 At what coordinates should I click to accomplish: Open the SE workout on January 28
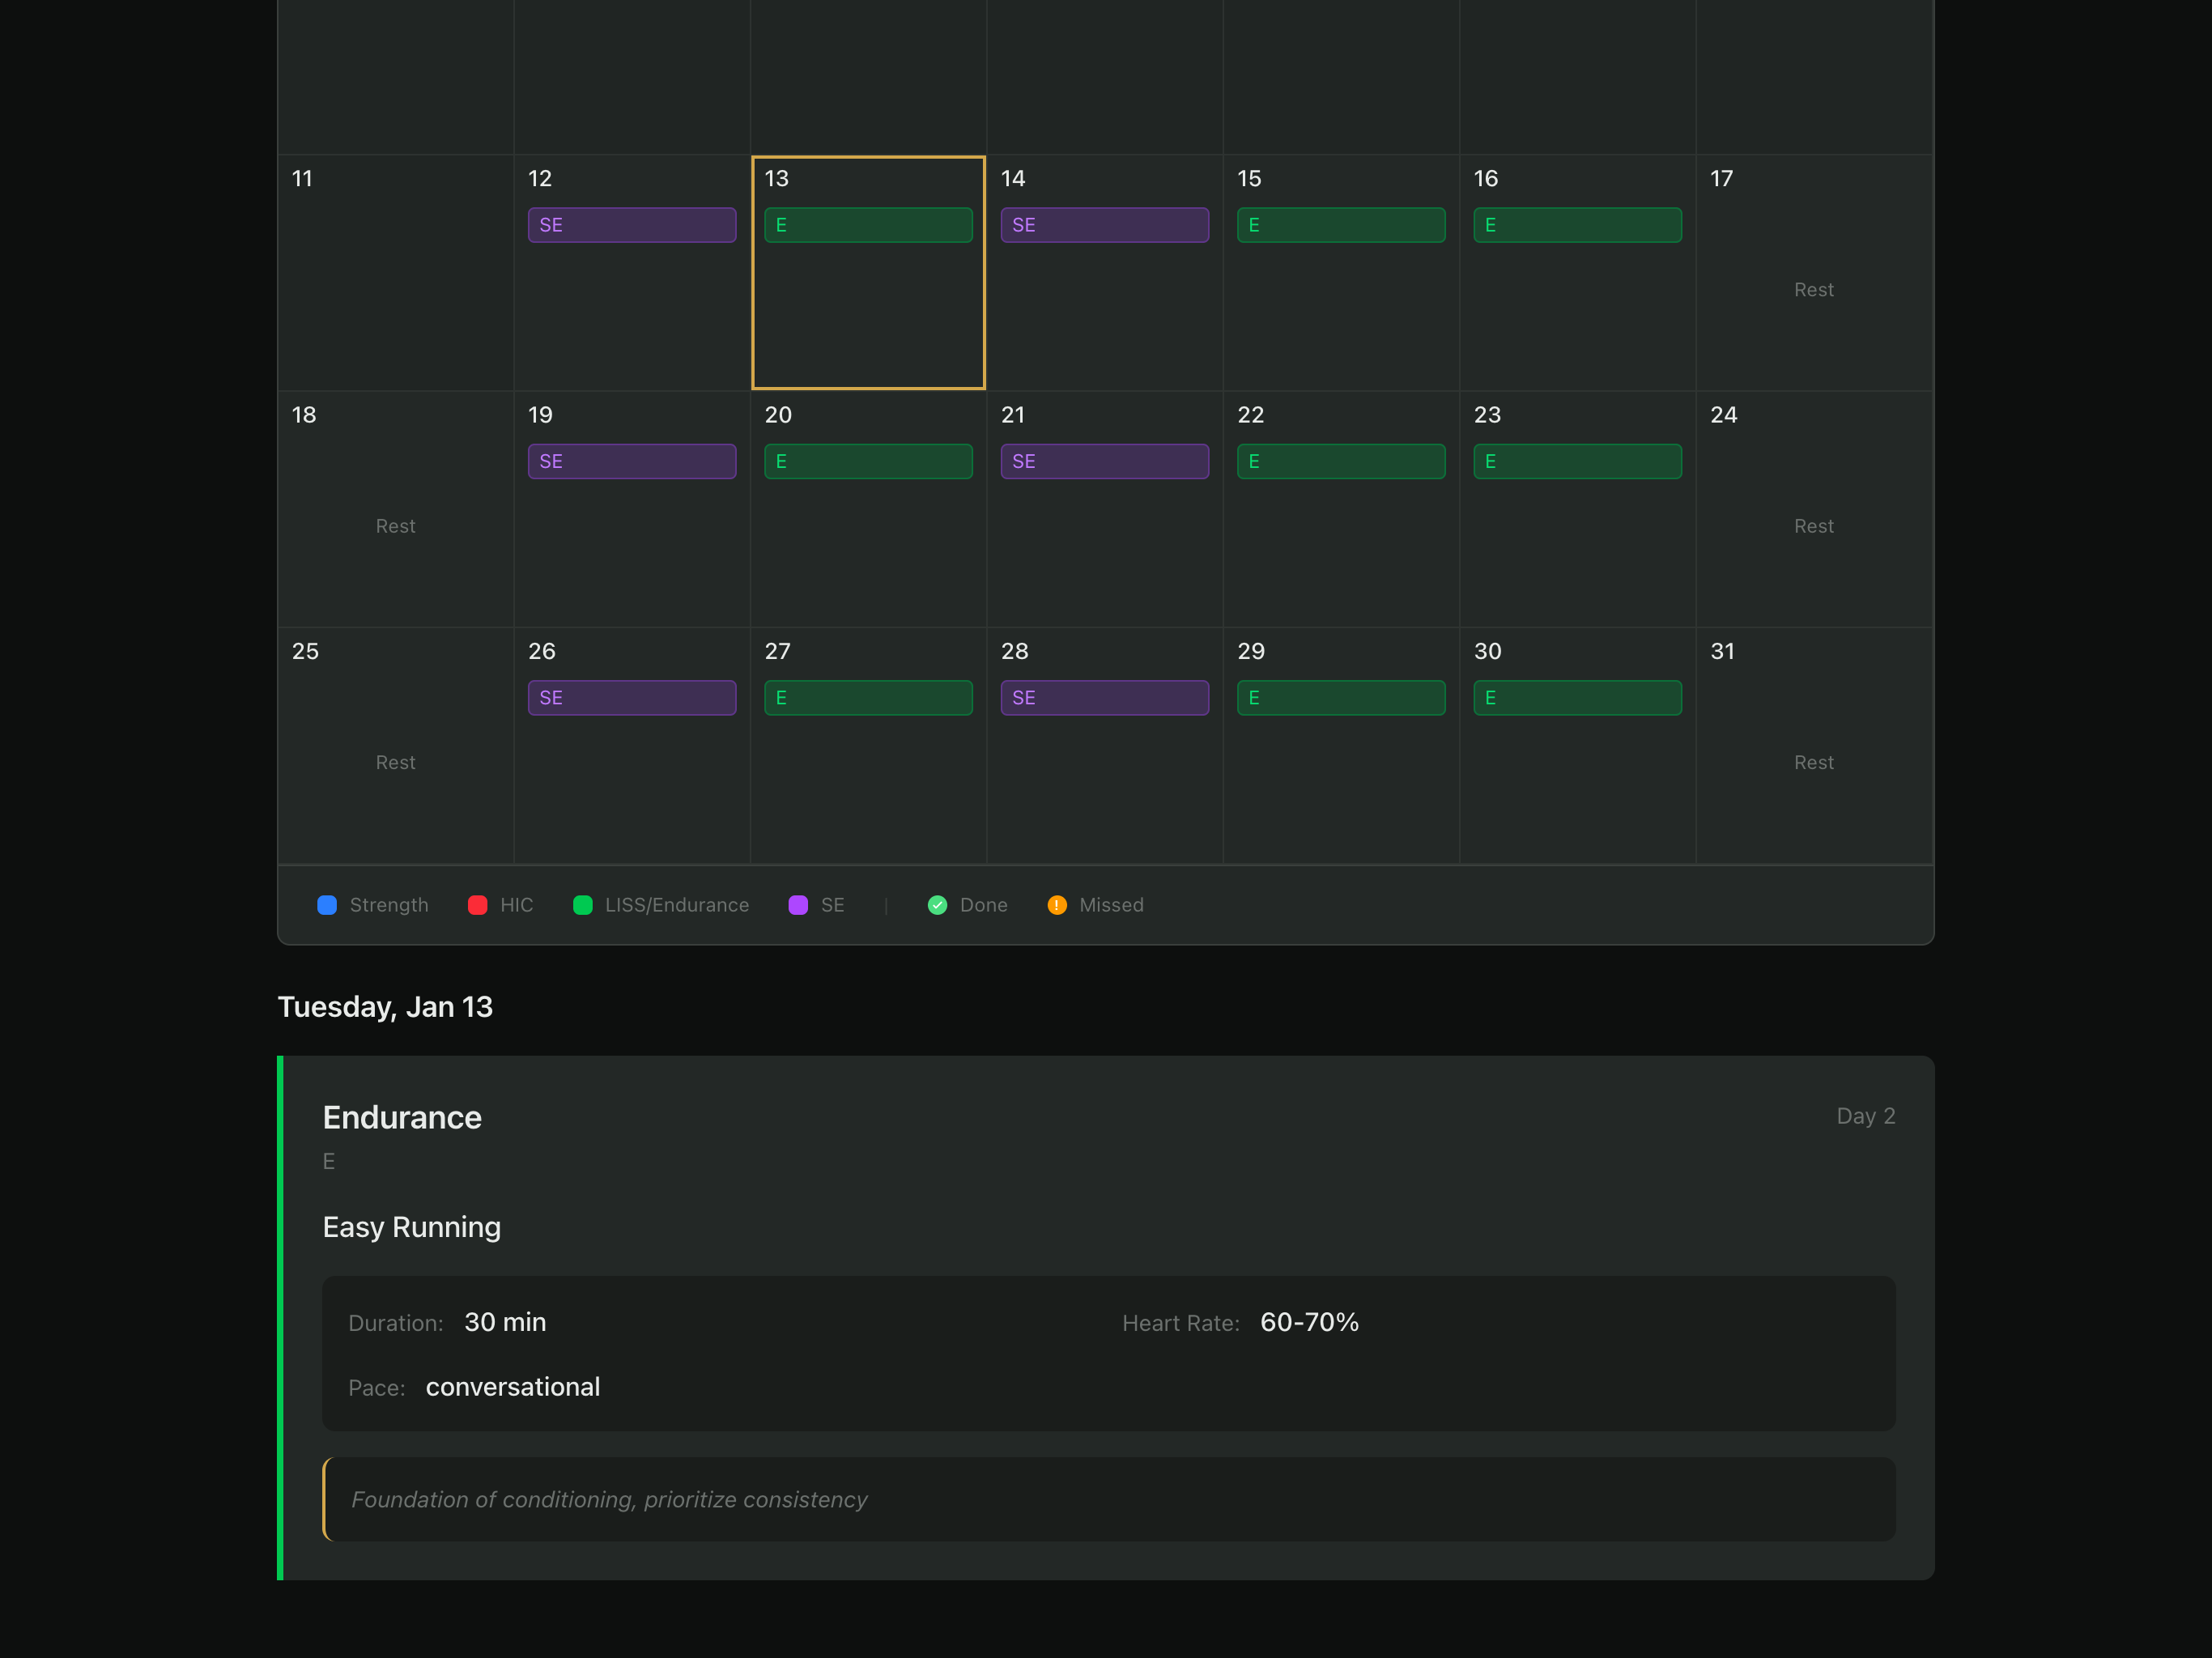click(1104, 698)
